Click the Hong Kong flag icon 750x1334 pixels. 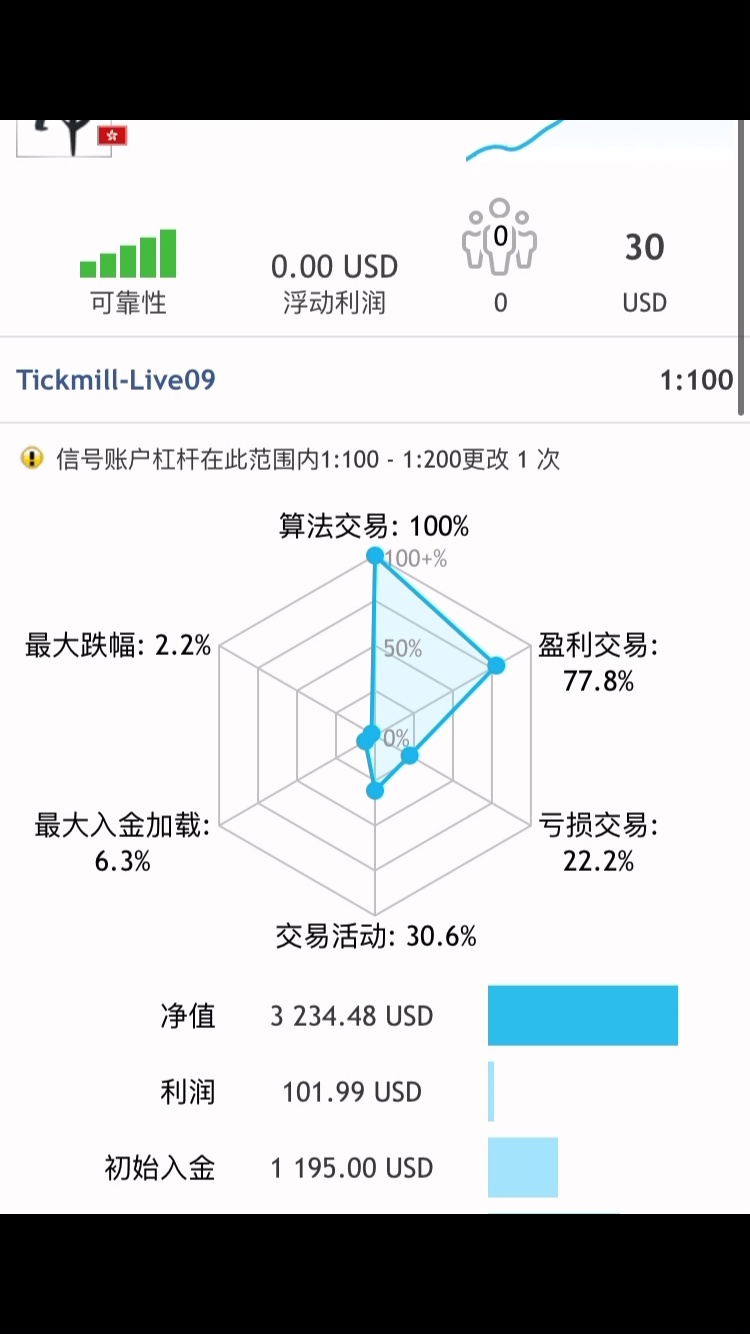(x=112, y=135)
